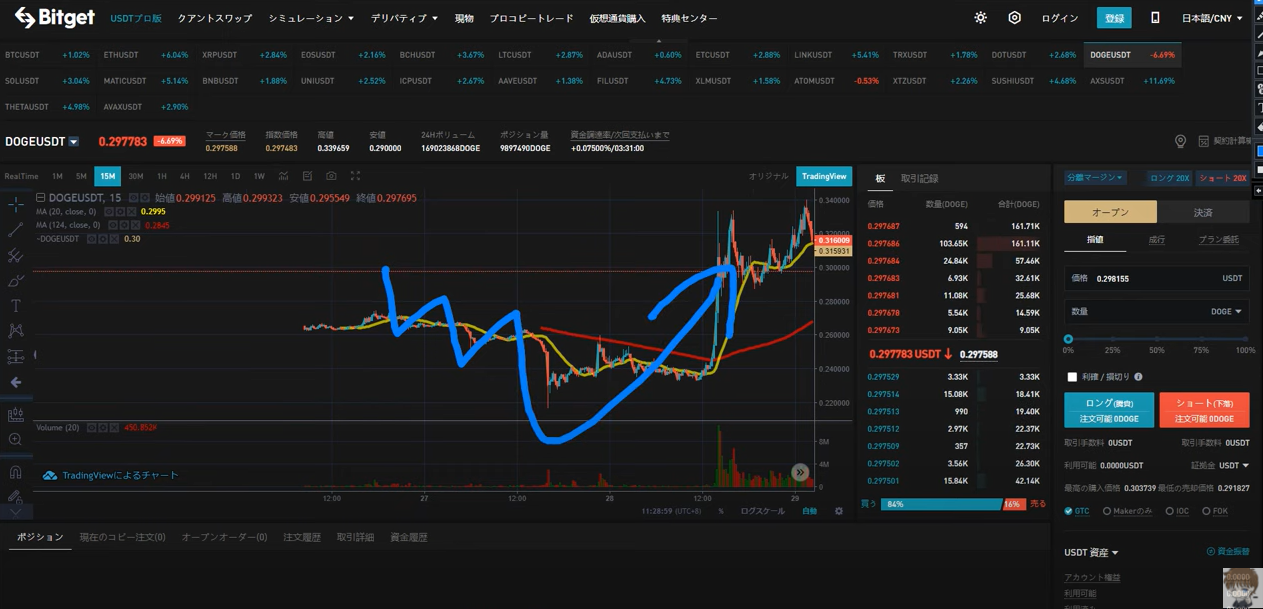Take a chart snapshot with camera icon
The image size is (1263, 609).
click(331, 176)
